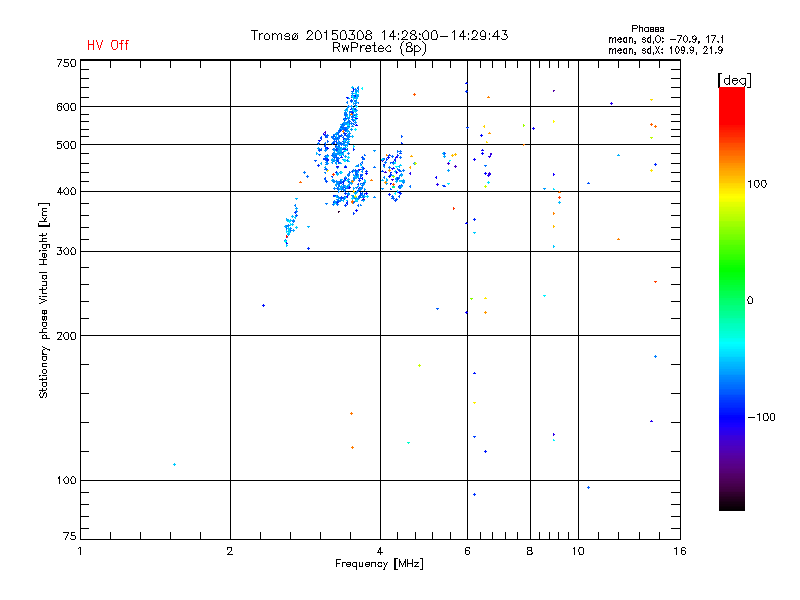The image size is (800, 600).
Task: Select 'mean, sd,X: 109.9, 21.9' line
Action: click(x=666, y=50)
